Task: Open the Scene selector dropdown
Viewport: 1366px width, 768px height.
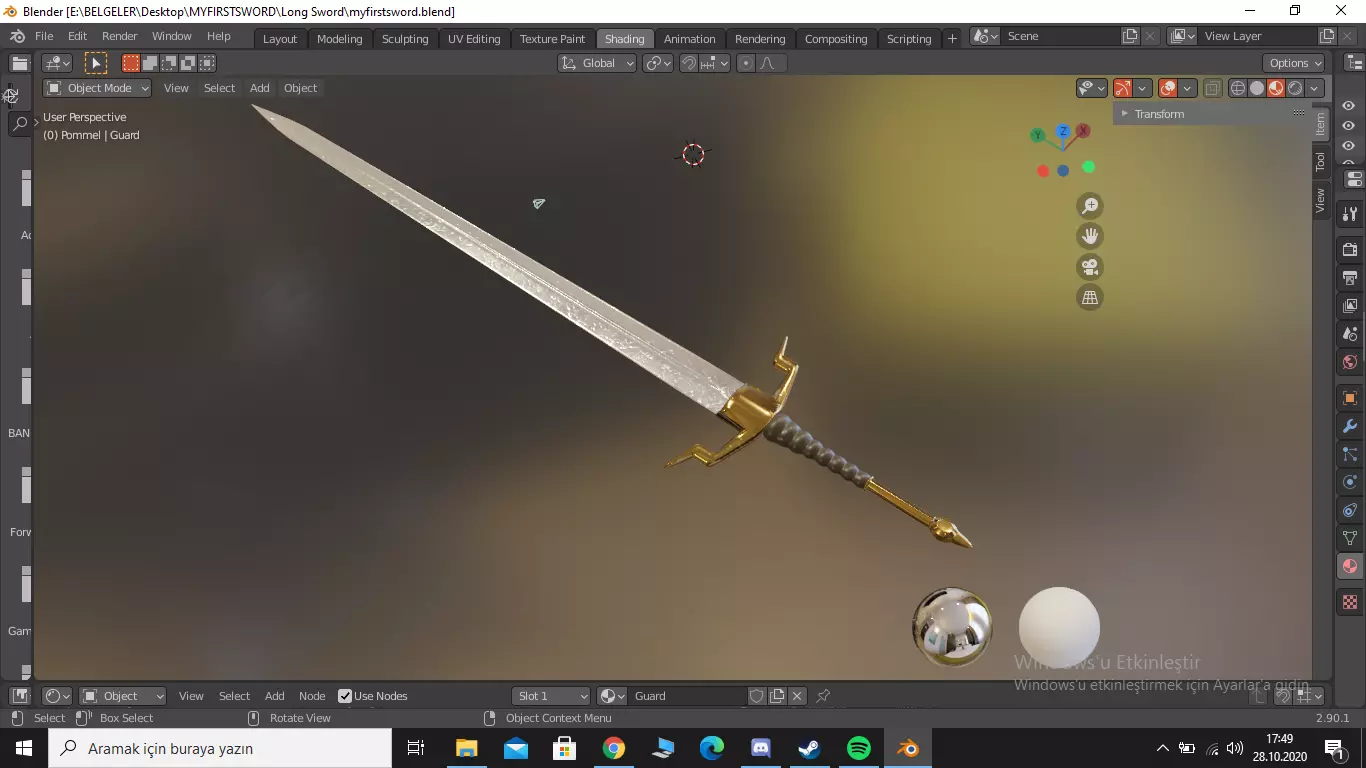Action: [984, 36]
